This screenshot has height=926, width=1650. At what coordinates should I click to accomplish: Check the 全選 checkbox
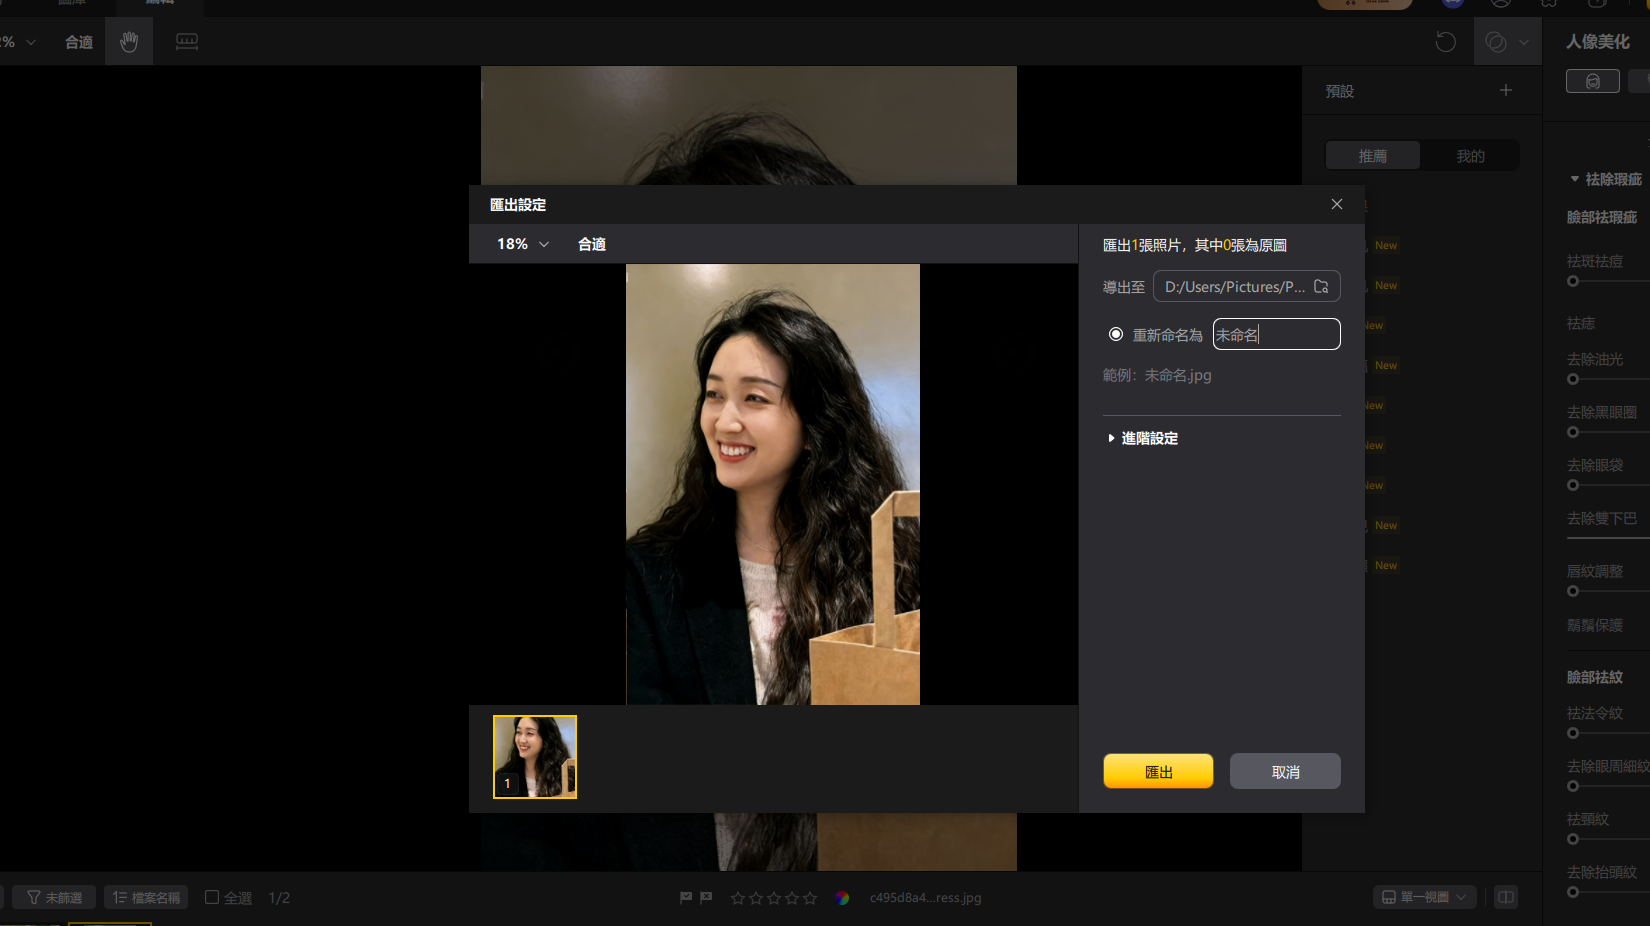point(212,897)
